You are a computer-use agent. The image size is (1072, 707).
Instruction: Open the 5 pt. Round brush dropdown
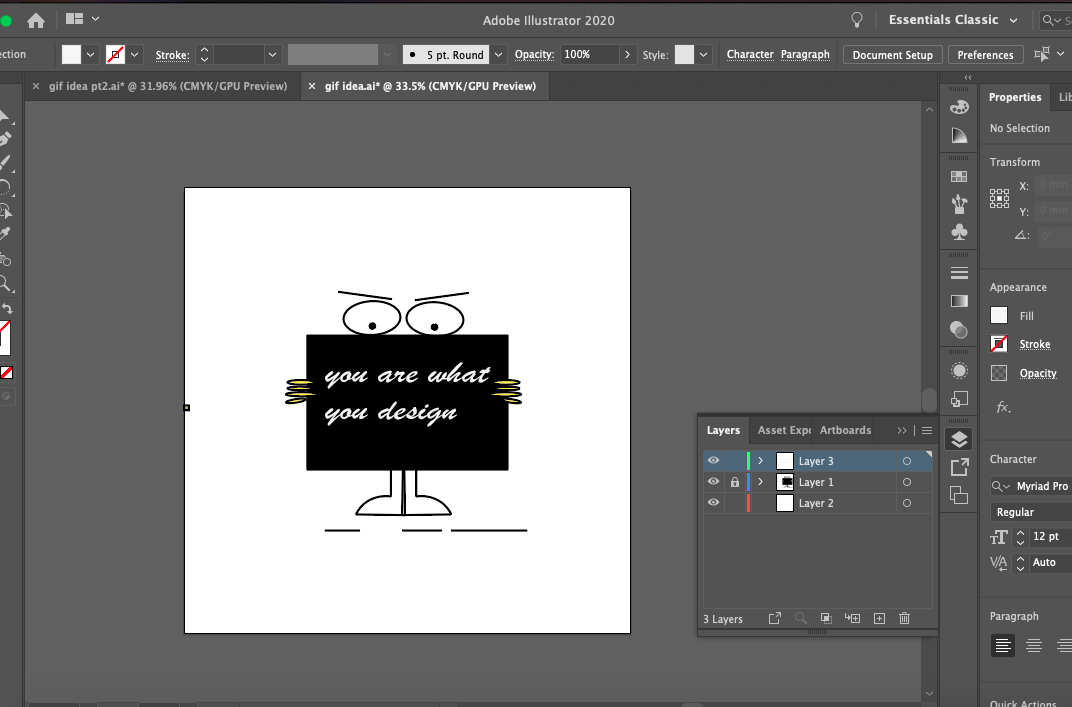(x=498, y=55)
